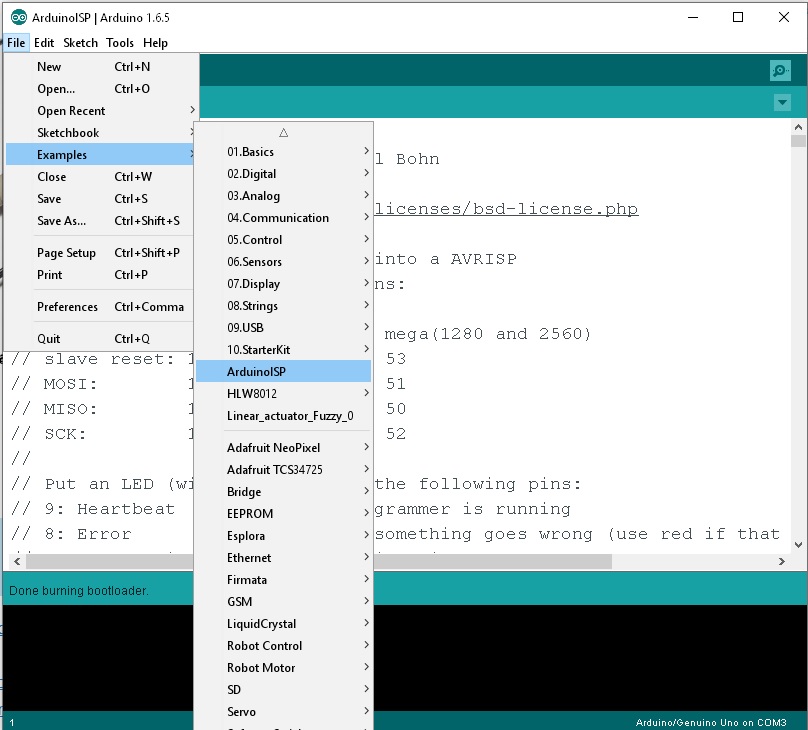
Task: Choose Save in the File menu
Action: pyautogui.click(x=100, y=199)
